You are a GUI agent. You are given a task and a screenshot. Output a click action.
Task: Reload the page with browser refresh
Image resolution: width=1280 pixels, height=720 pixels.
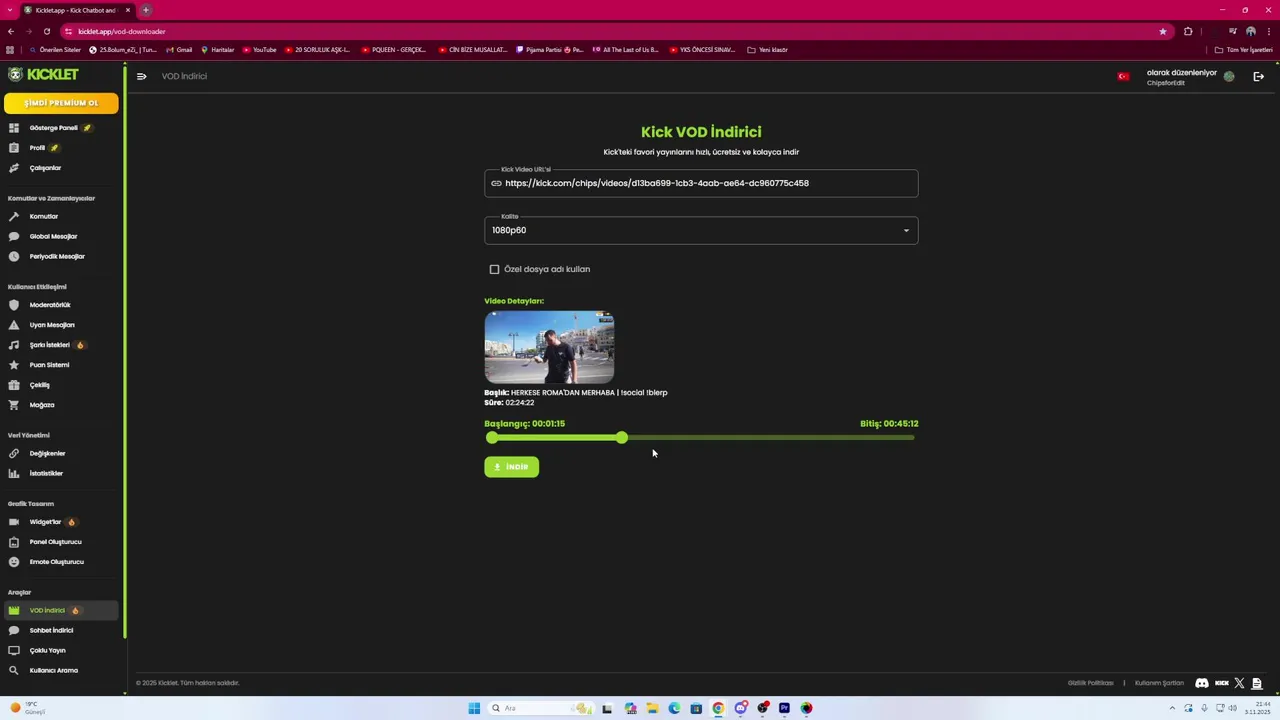click(x=46, y=31)
